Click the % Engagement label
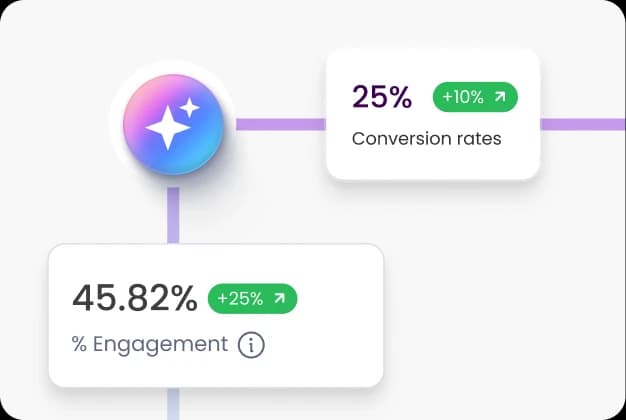 [150, 345]
